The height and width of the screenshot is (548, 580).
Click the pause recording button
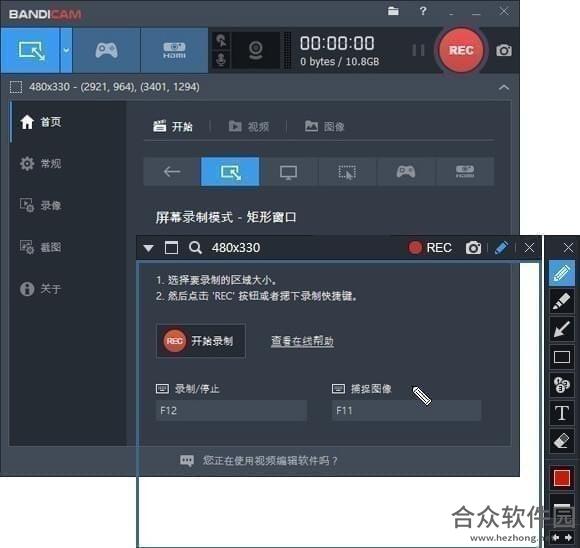pyautogui.click(x=418, y=50)
